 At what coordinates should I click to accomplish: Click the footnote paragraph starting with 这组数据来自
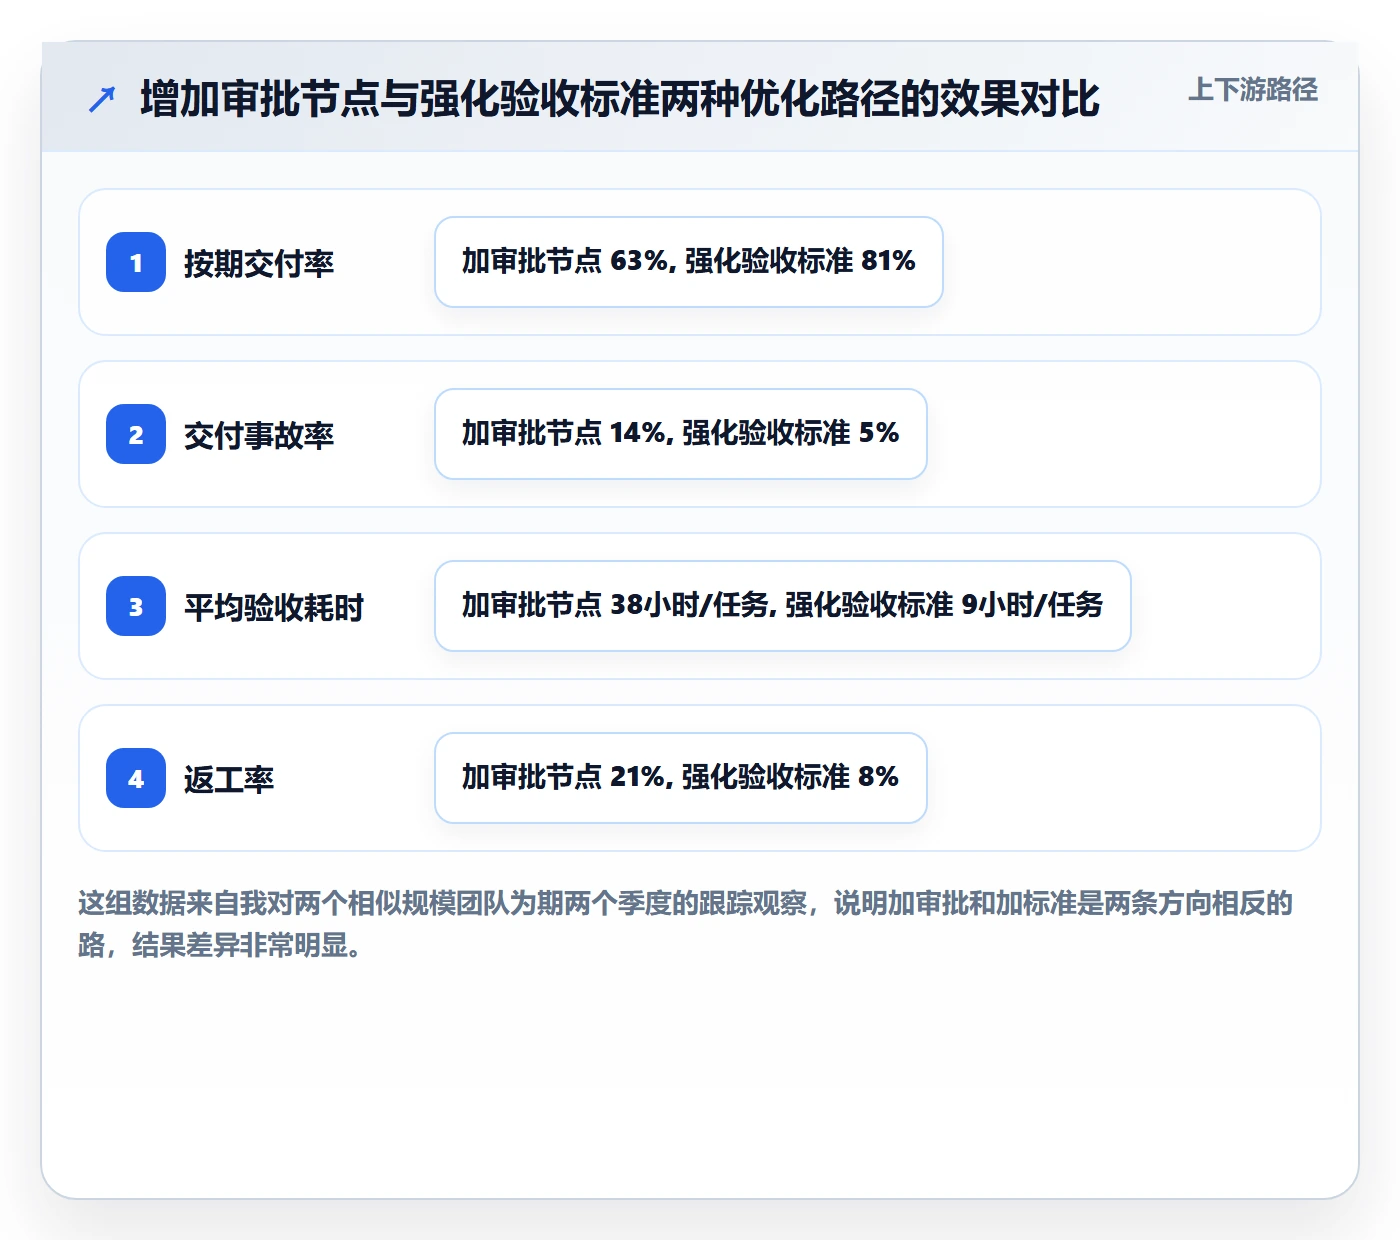(x=686, y=924)
